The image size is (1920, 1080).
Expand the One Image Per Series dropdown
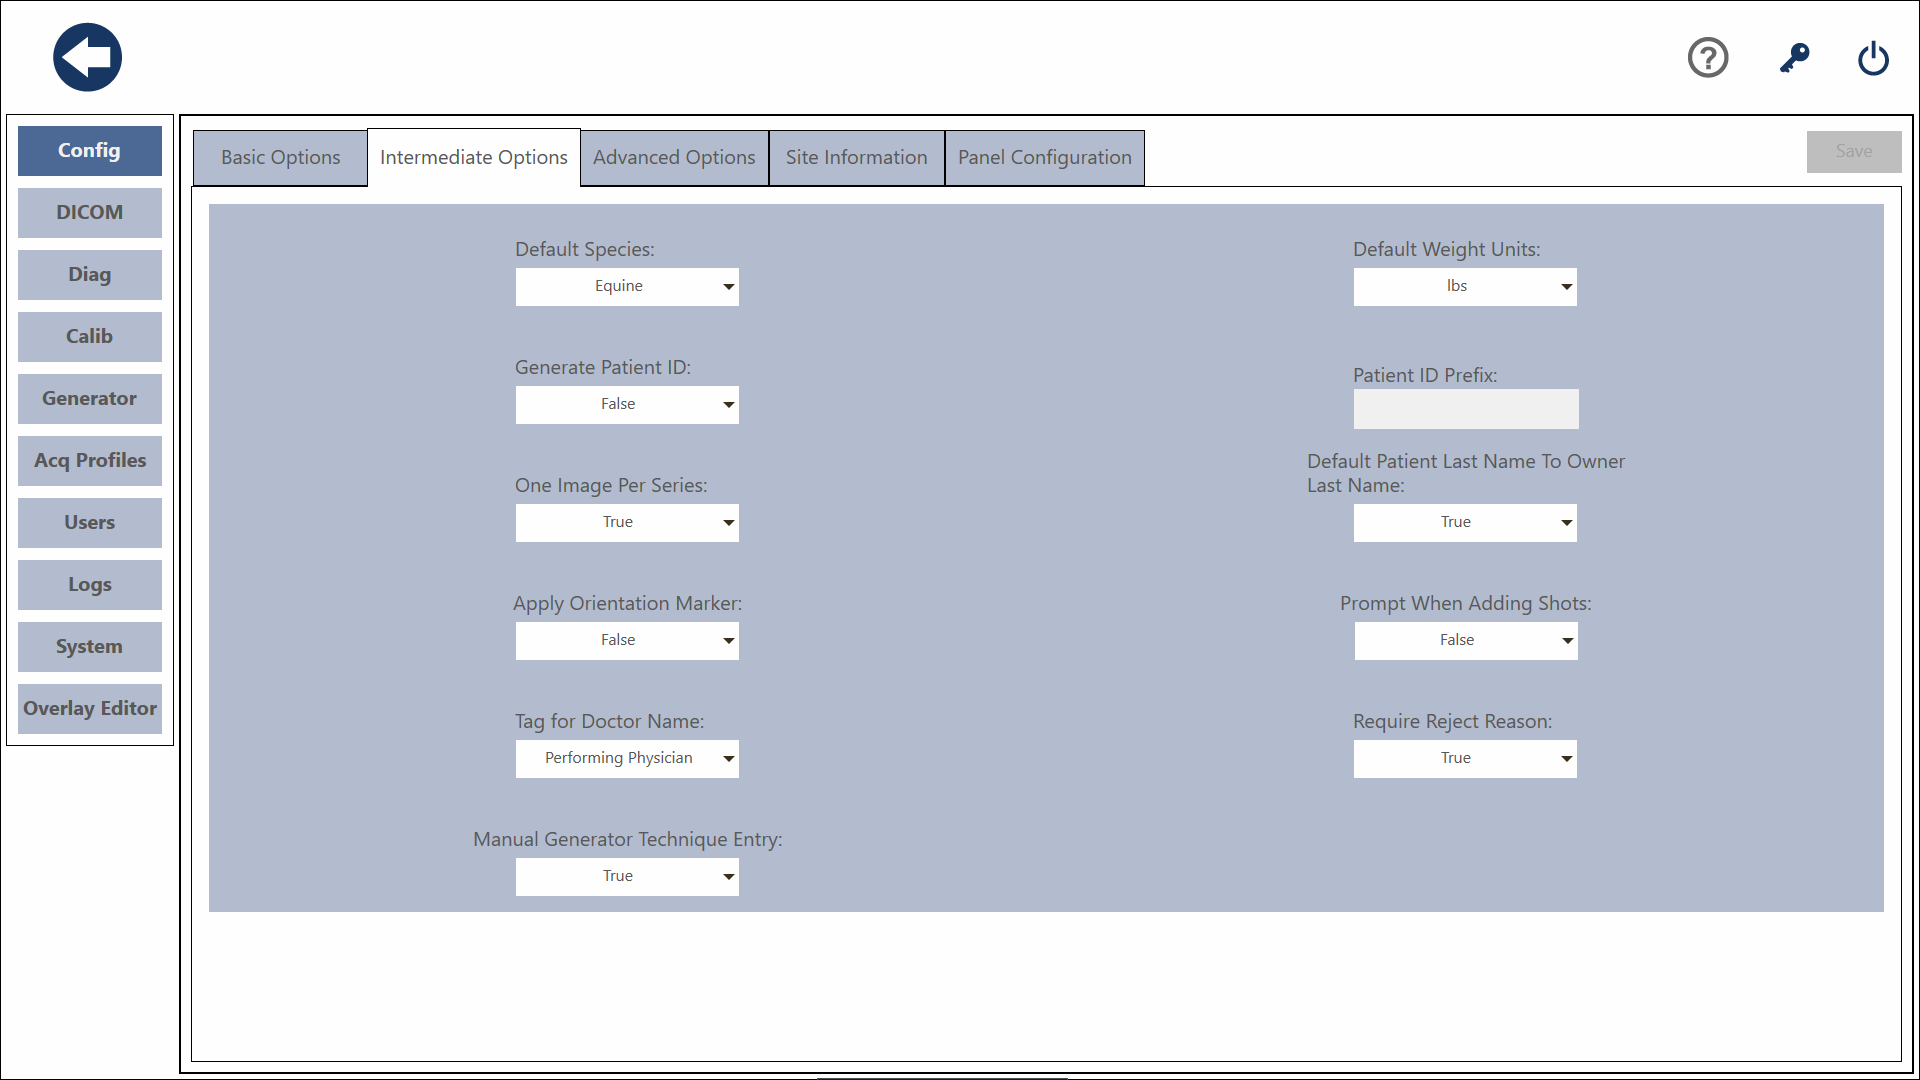[627, 523]
